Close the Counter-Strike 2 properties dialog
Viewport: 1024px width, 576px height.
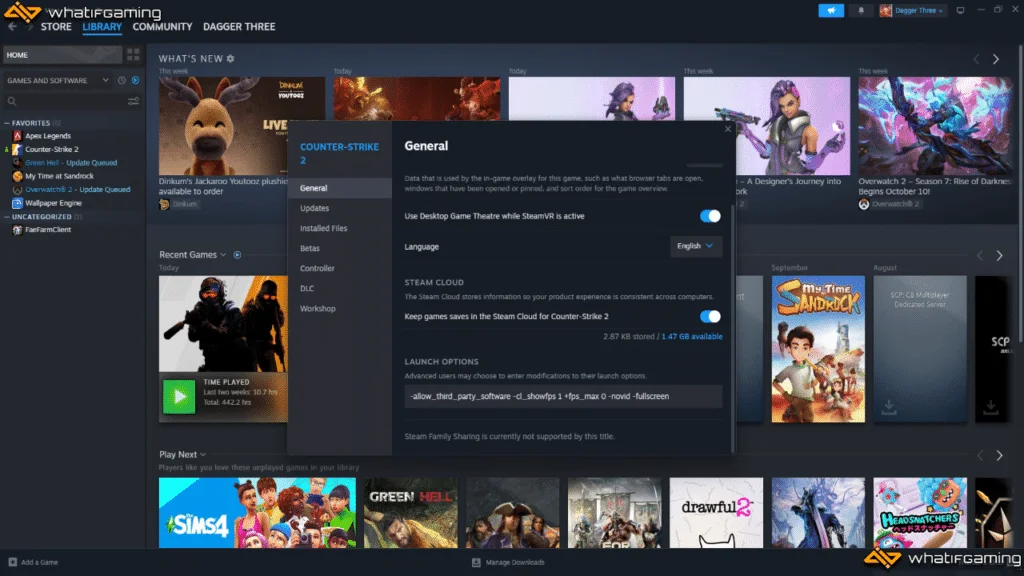pos(727,129)
